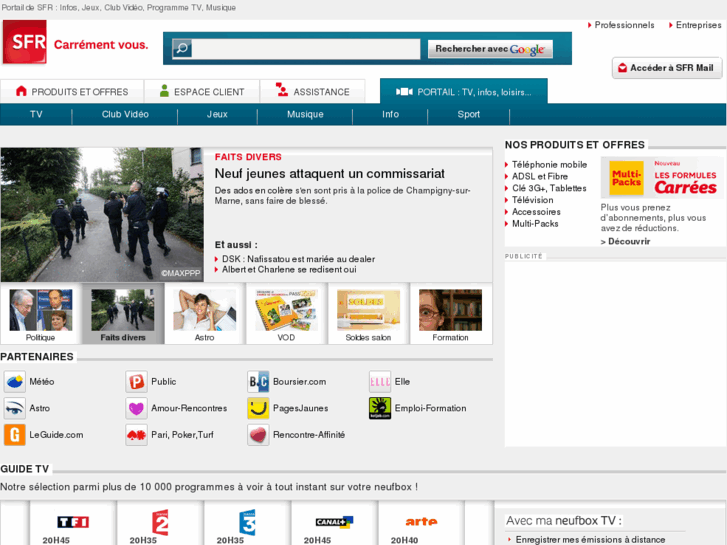Viewport: 727px width, 545px height.
Task: Click Rechercher avec Google button
Action: coord(490,49)
